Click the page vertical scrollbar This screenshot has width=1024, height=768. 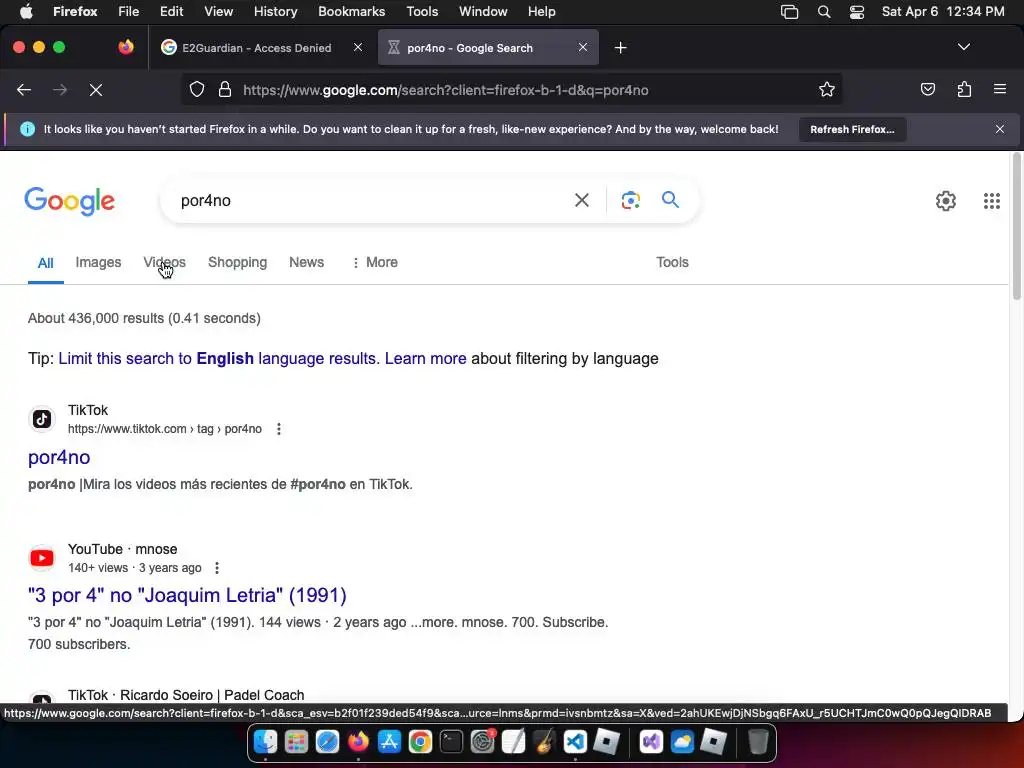click(x=1016, y=225)
